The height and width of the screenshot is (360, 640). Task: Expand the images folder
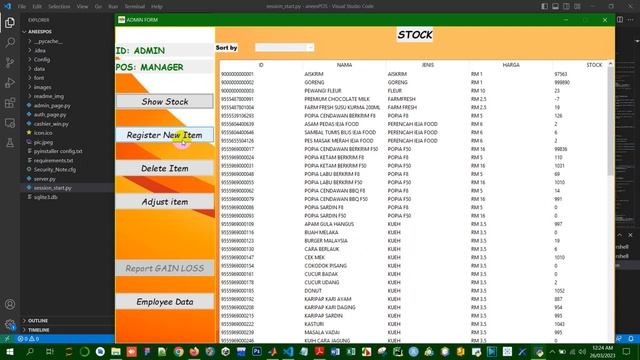(42, 87)
